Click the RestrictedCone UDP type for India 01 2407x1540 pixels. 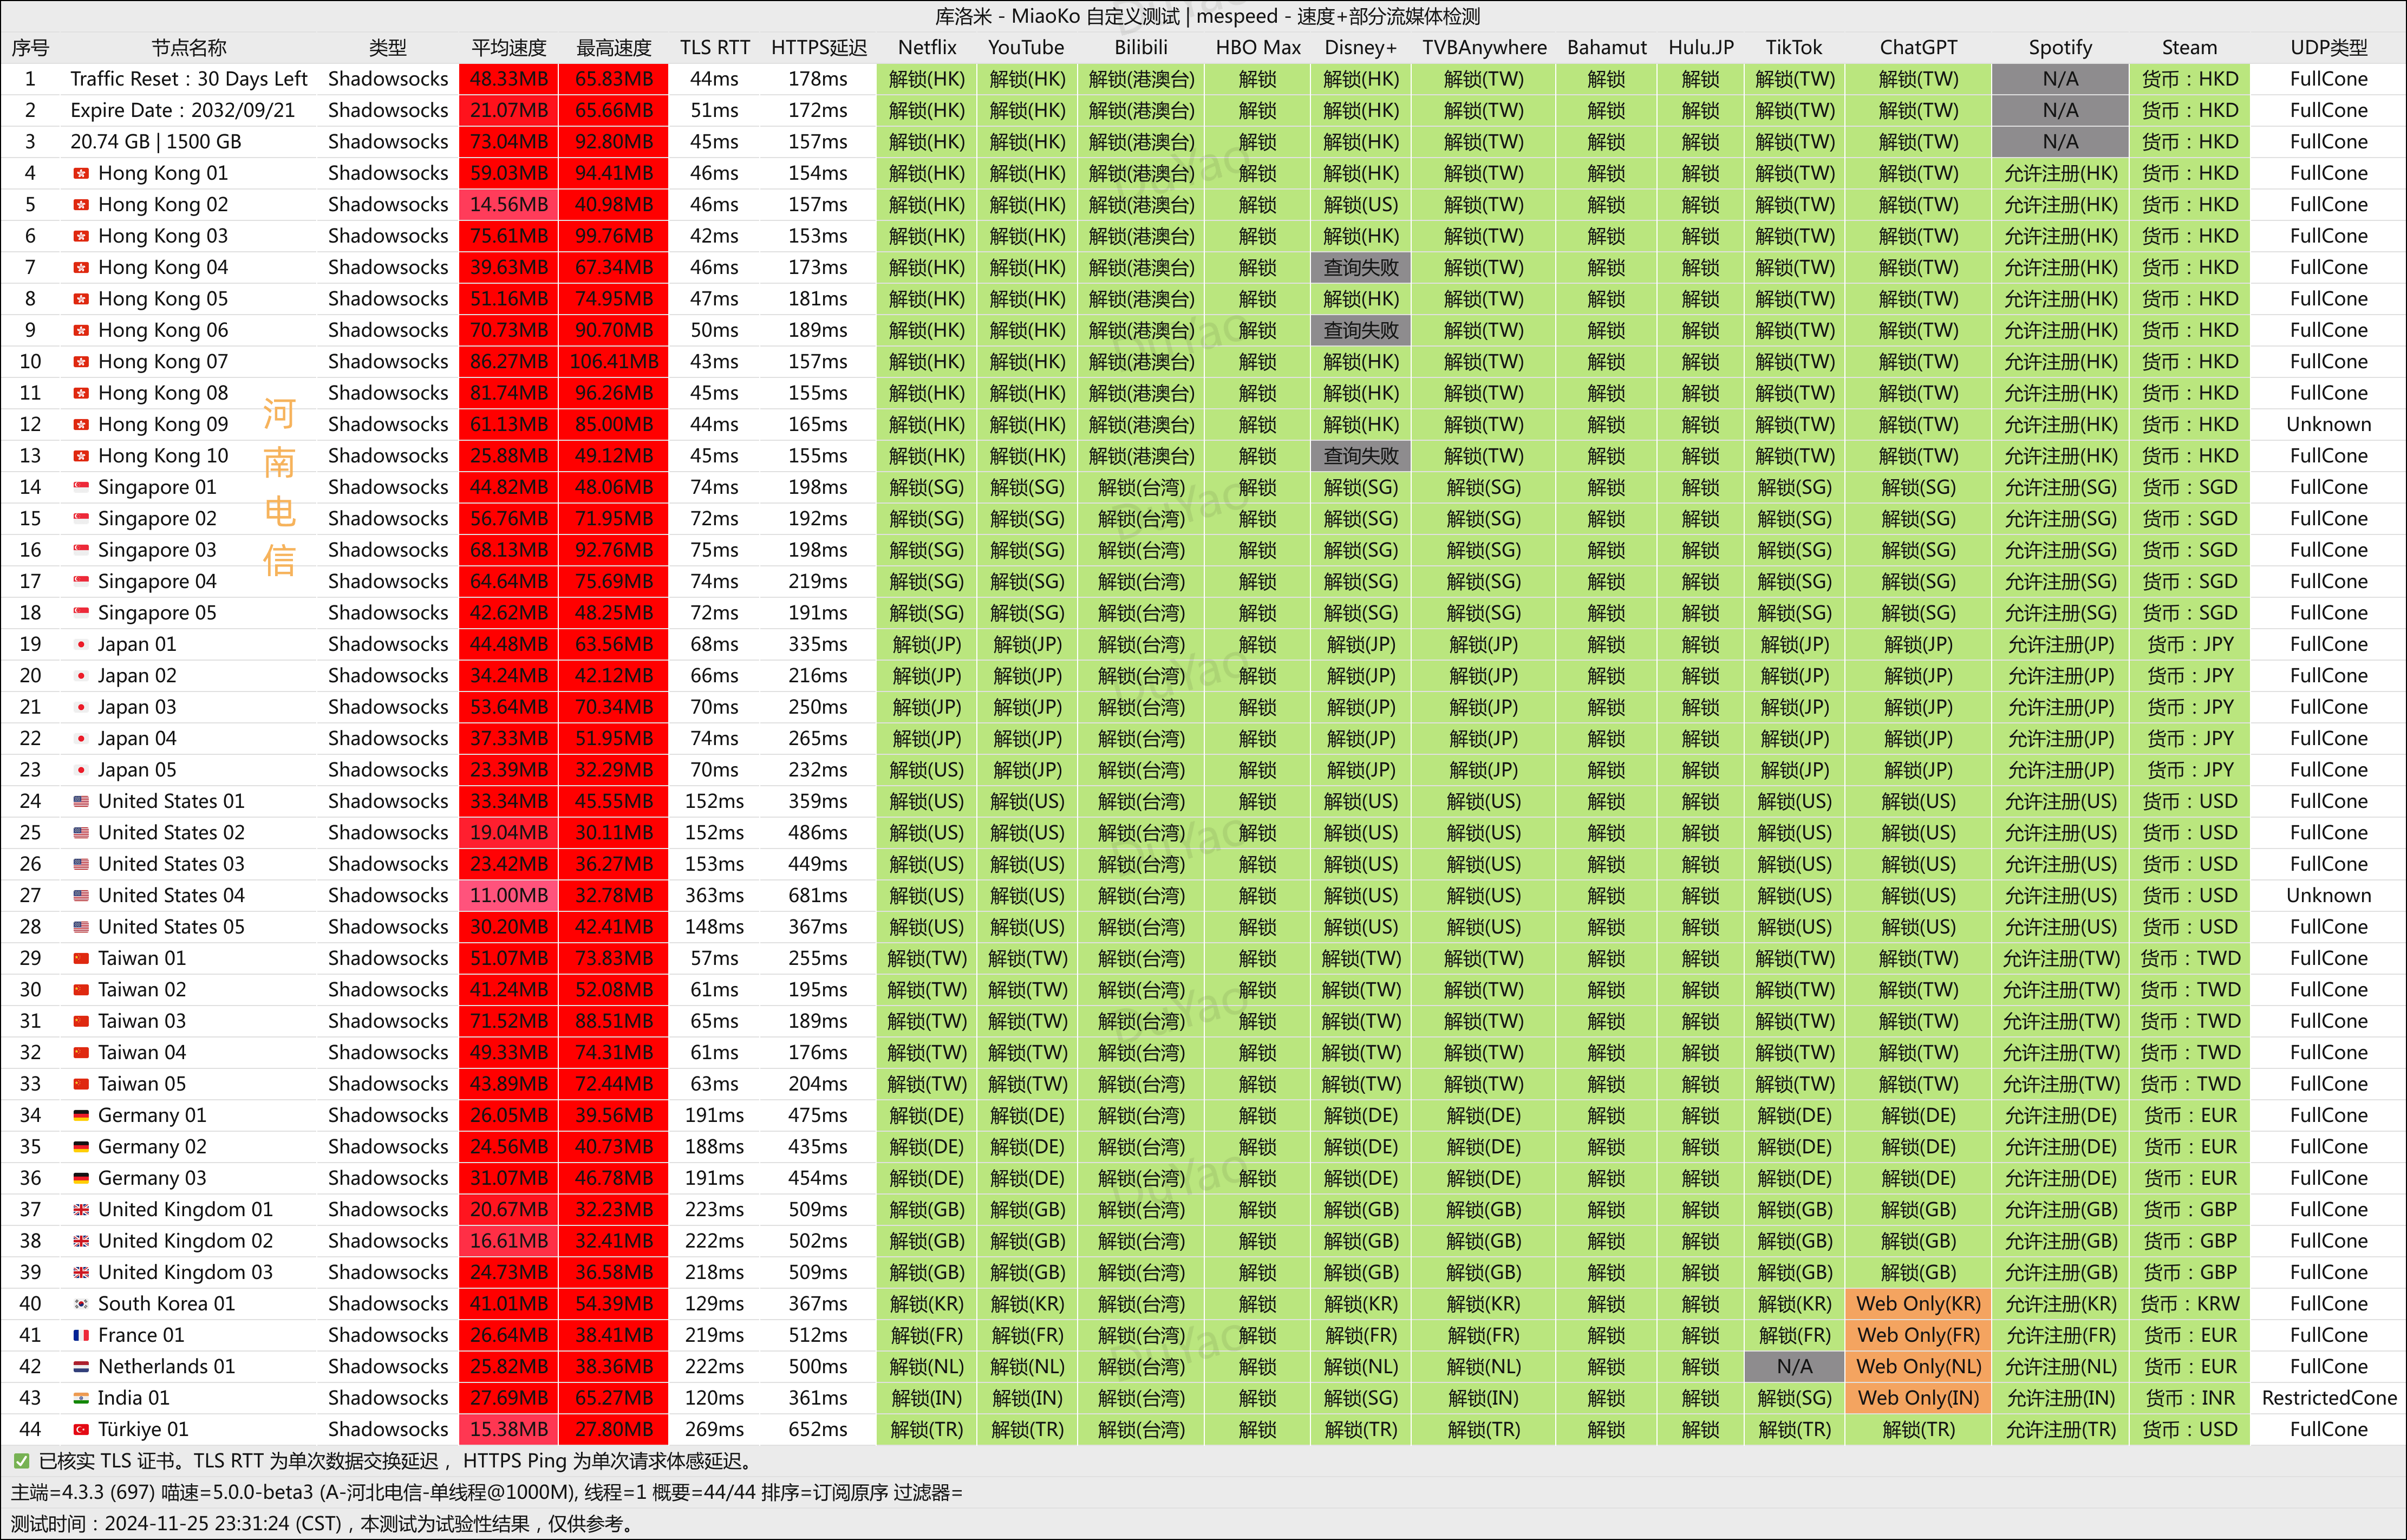point(2328,1398)
